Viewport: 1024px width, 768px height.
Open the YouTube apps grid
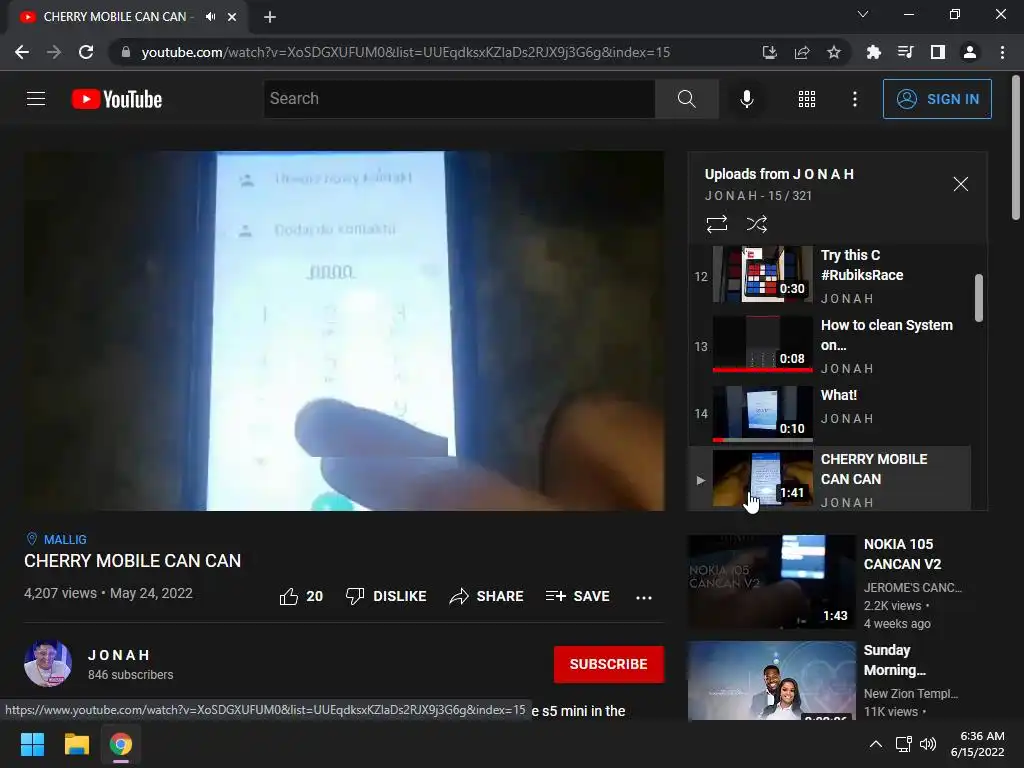807,99
